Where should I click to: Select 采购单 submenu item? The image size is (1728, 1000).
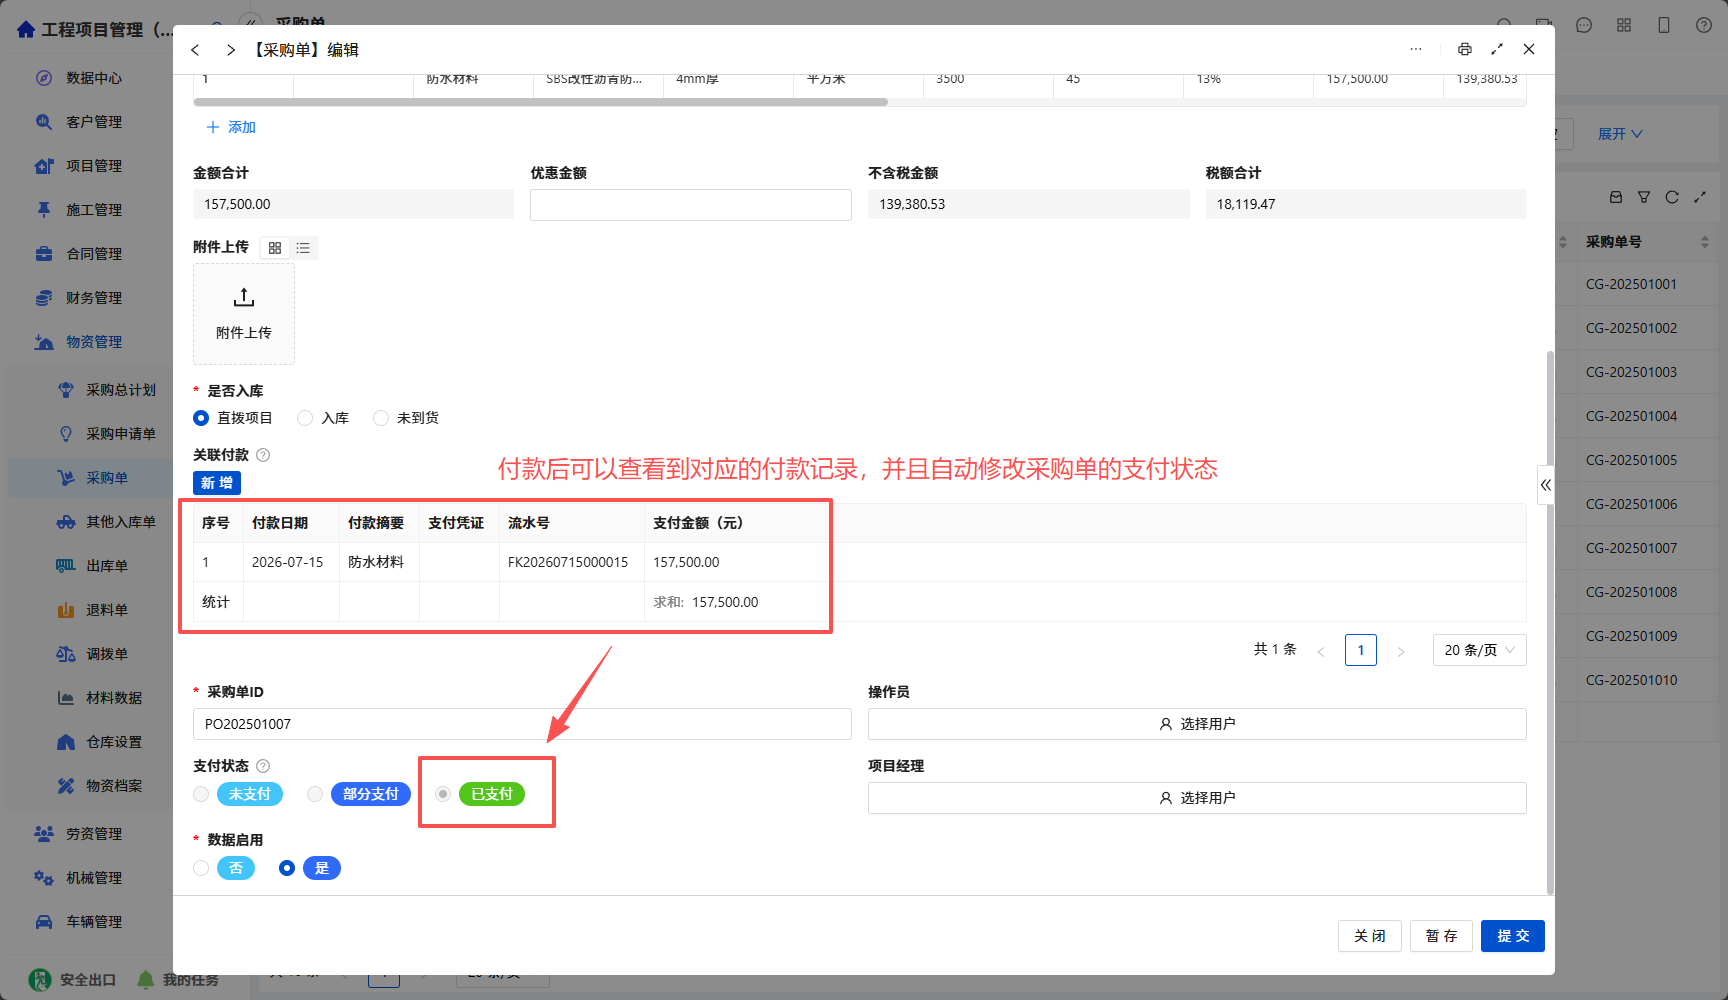(106, 478)
